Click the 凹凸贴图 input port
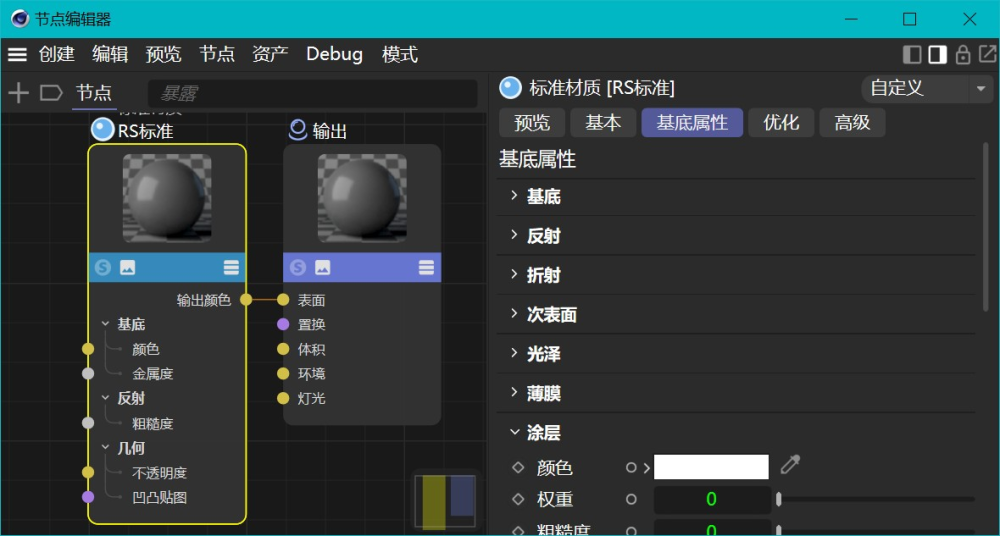Image resolution: width=1000 pixels, height=536 pixels. (88, 496)
